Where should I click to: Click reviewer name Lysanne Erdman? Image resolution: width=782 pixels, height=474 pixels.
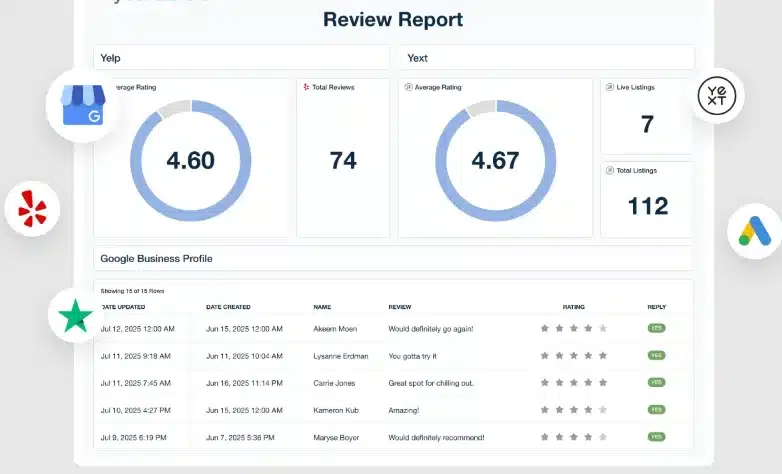pos(341,356)
